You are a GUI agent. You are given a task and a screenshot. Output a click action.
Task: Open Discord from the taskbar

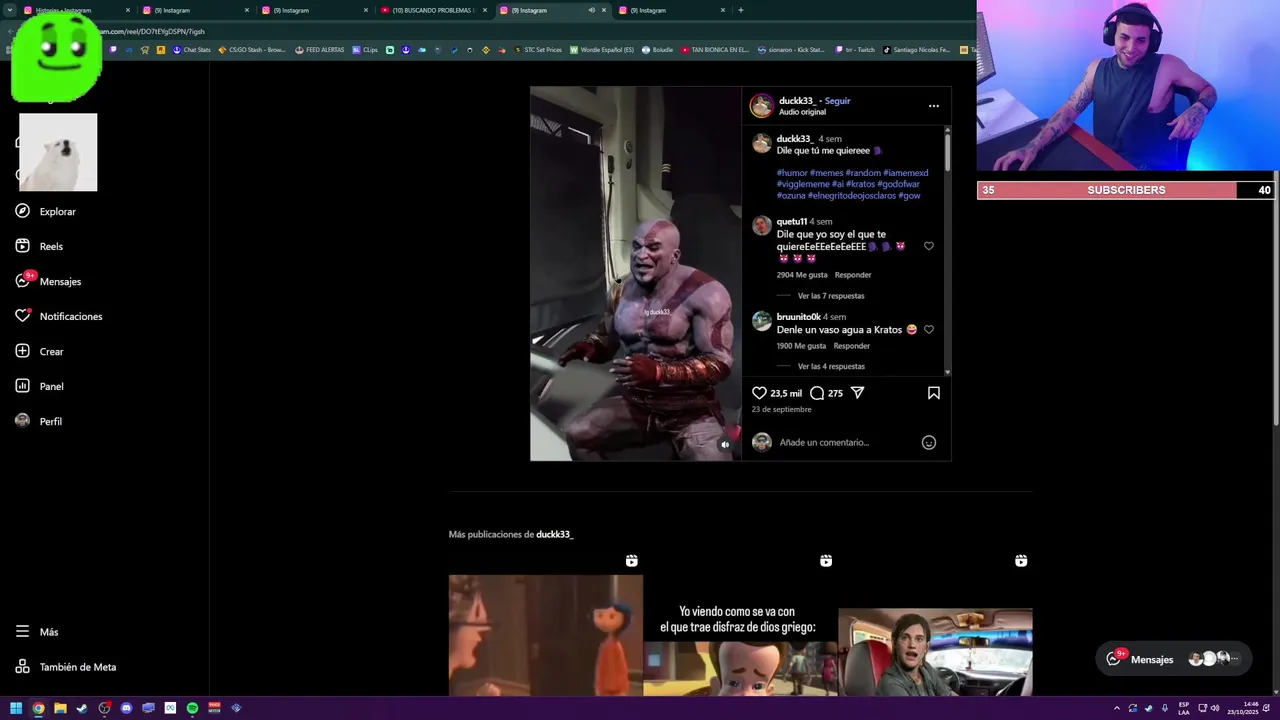coord(126,708)
